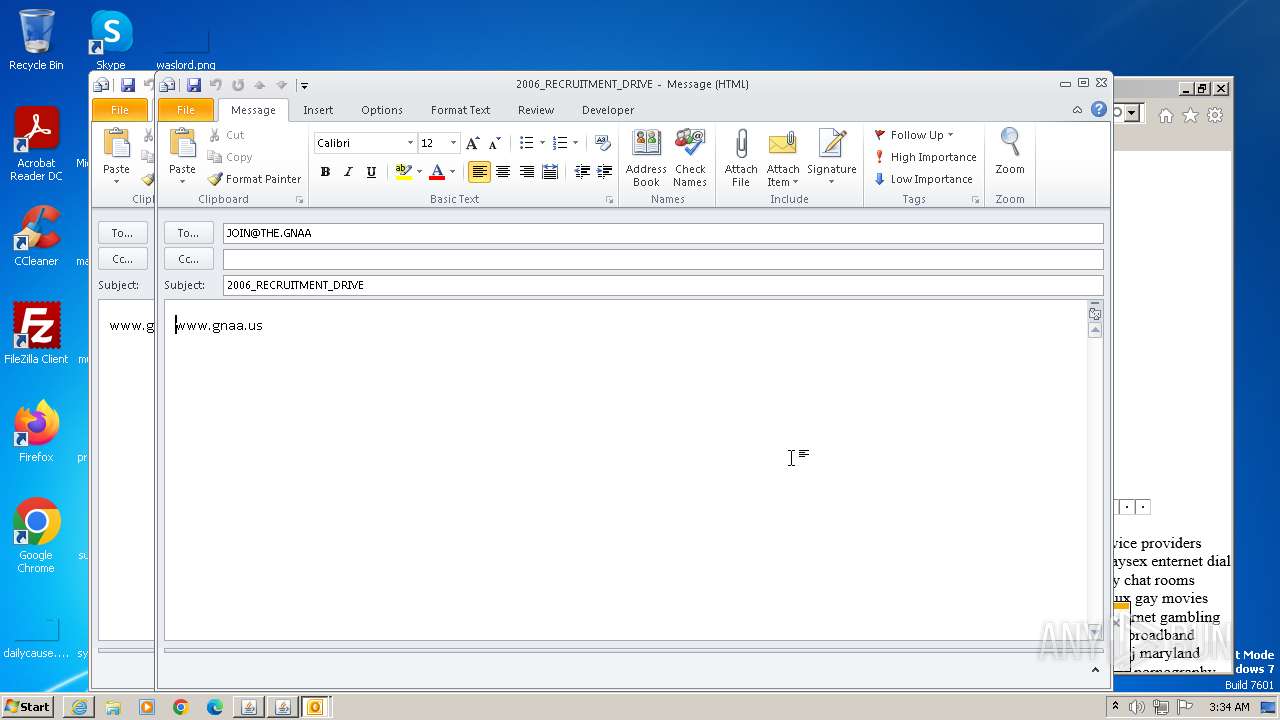Open the Start menu
The height and width of the screenshot is (720, 1280).
click(x=27, y=707)
